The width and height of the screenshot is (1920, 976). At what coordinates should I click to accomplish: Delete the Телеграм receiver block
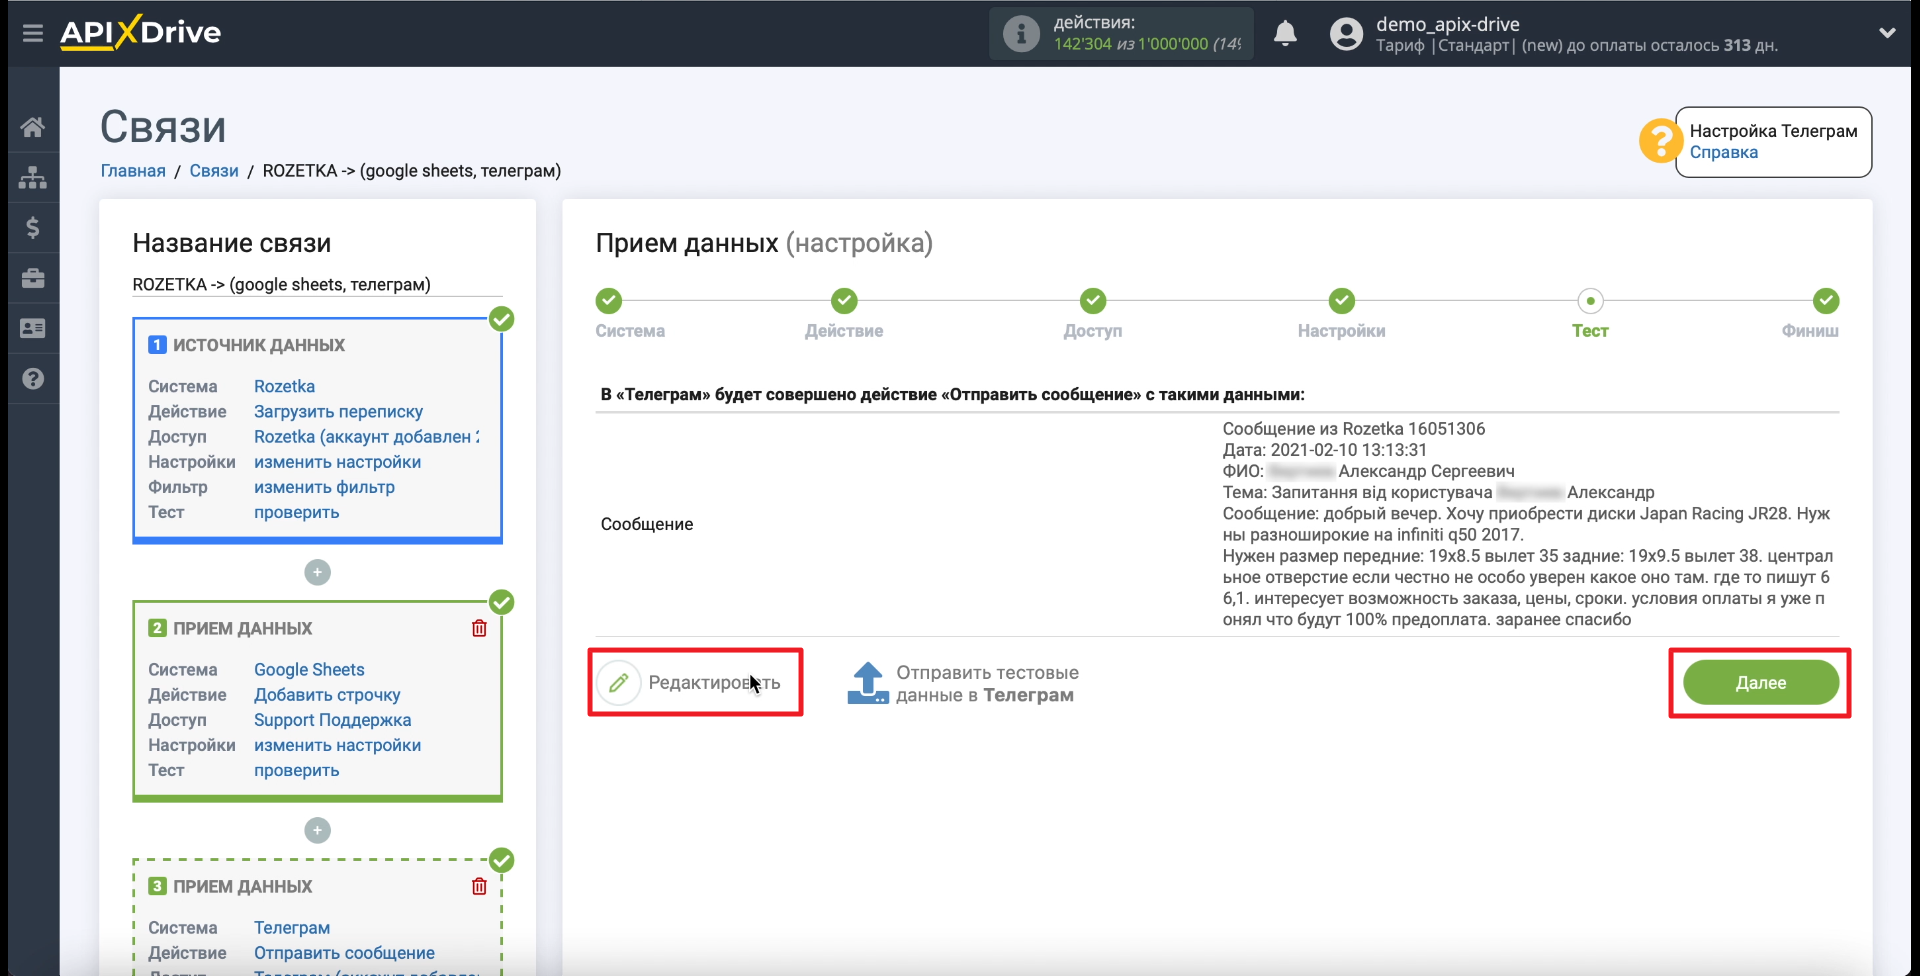tap(479, 886)
